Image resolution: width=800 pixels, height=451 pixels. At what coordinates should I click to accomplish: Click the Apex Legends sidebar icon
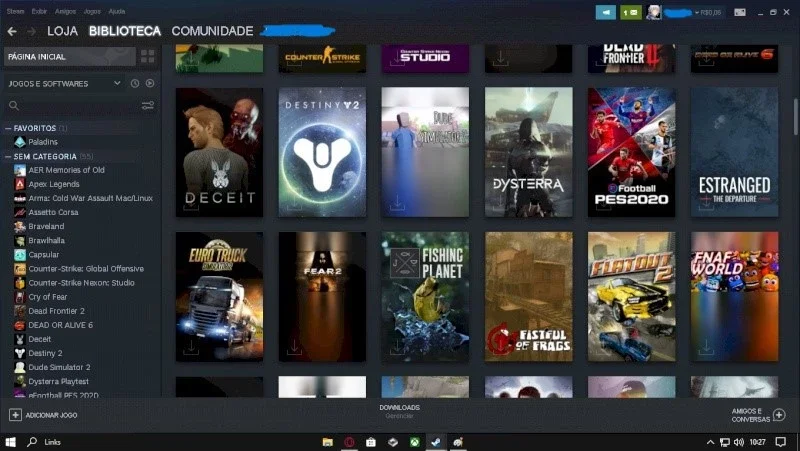tap(20, 184)
